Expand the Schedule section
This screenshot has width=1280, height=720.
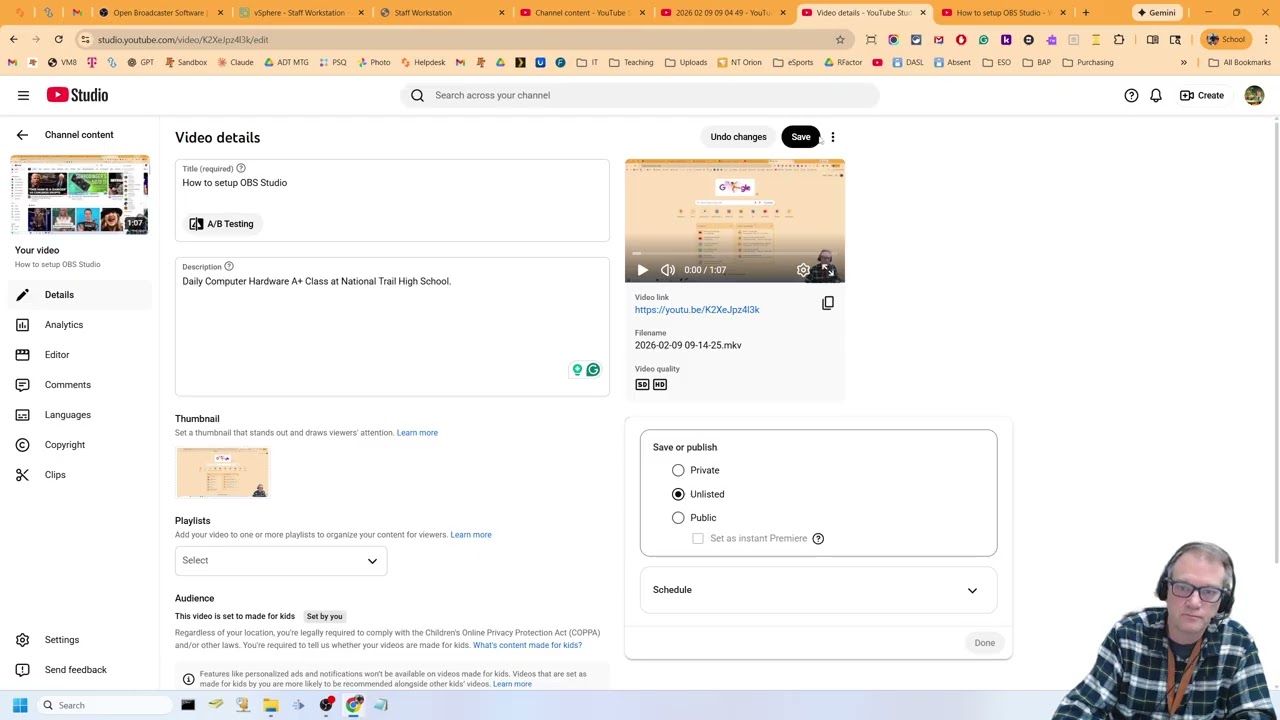click(x=818, y=590)
